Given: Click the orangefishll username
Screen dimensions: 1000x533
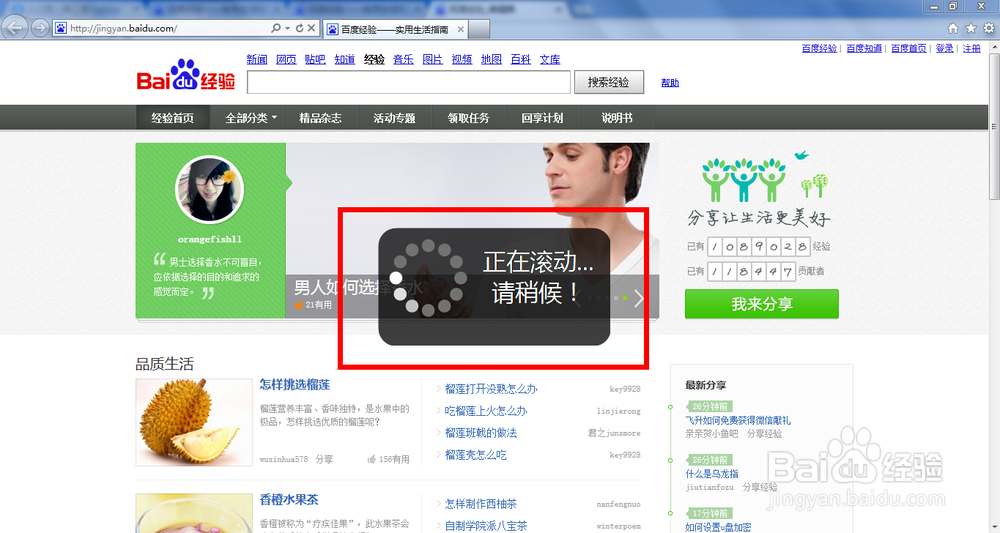Looking at the screenshot, I should 210,240.
